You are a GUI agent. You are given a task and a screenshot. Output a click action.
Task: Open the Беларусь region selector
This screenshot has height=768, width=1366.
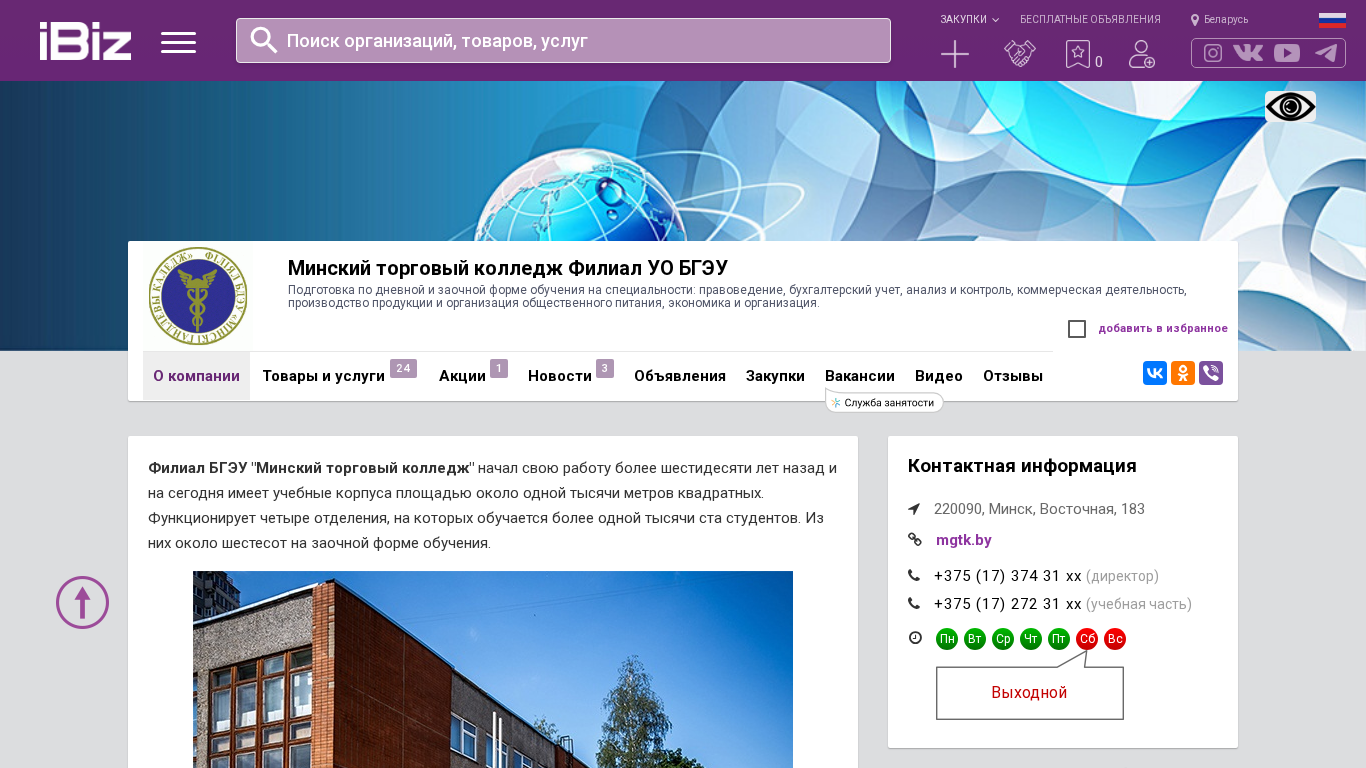tap(1219, 19)
